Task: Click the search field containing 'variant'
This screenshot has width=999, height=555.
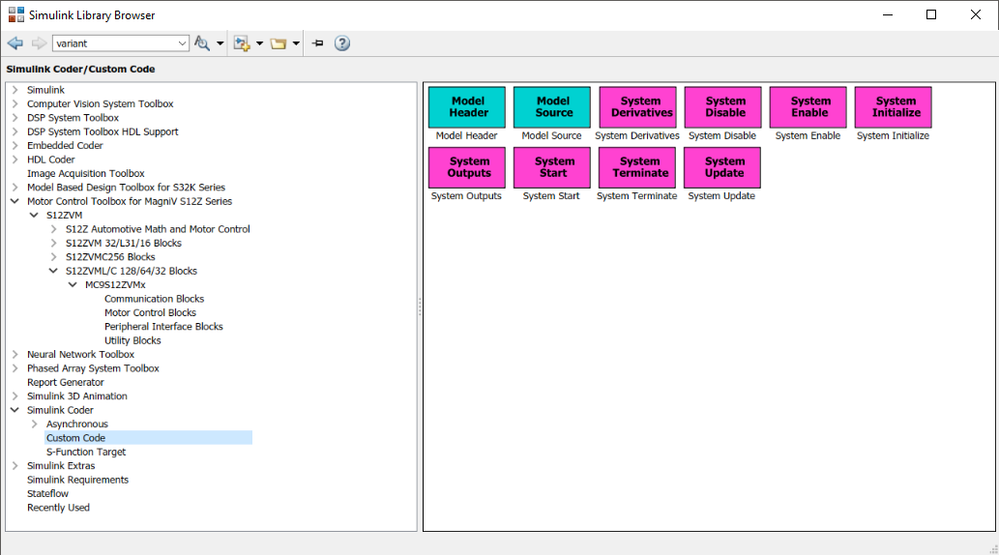Action: tap(115, 43)
